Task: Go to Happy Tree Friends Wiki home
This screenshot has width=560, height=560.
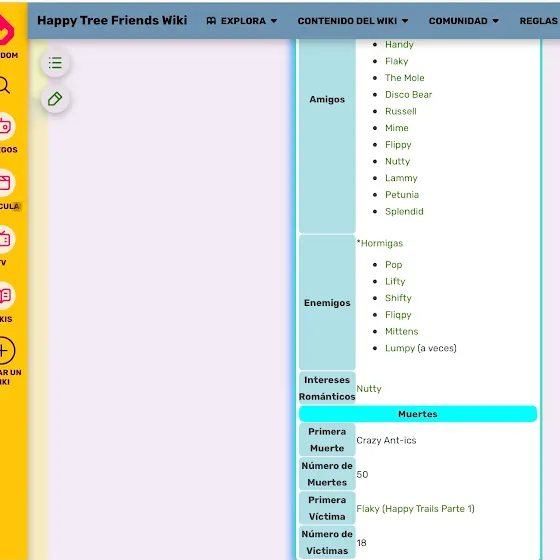Action: [x=112, y=20]
